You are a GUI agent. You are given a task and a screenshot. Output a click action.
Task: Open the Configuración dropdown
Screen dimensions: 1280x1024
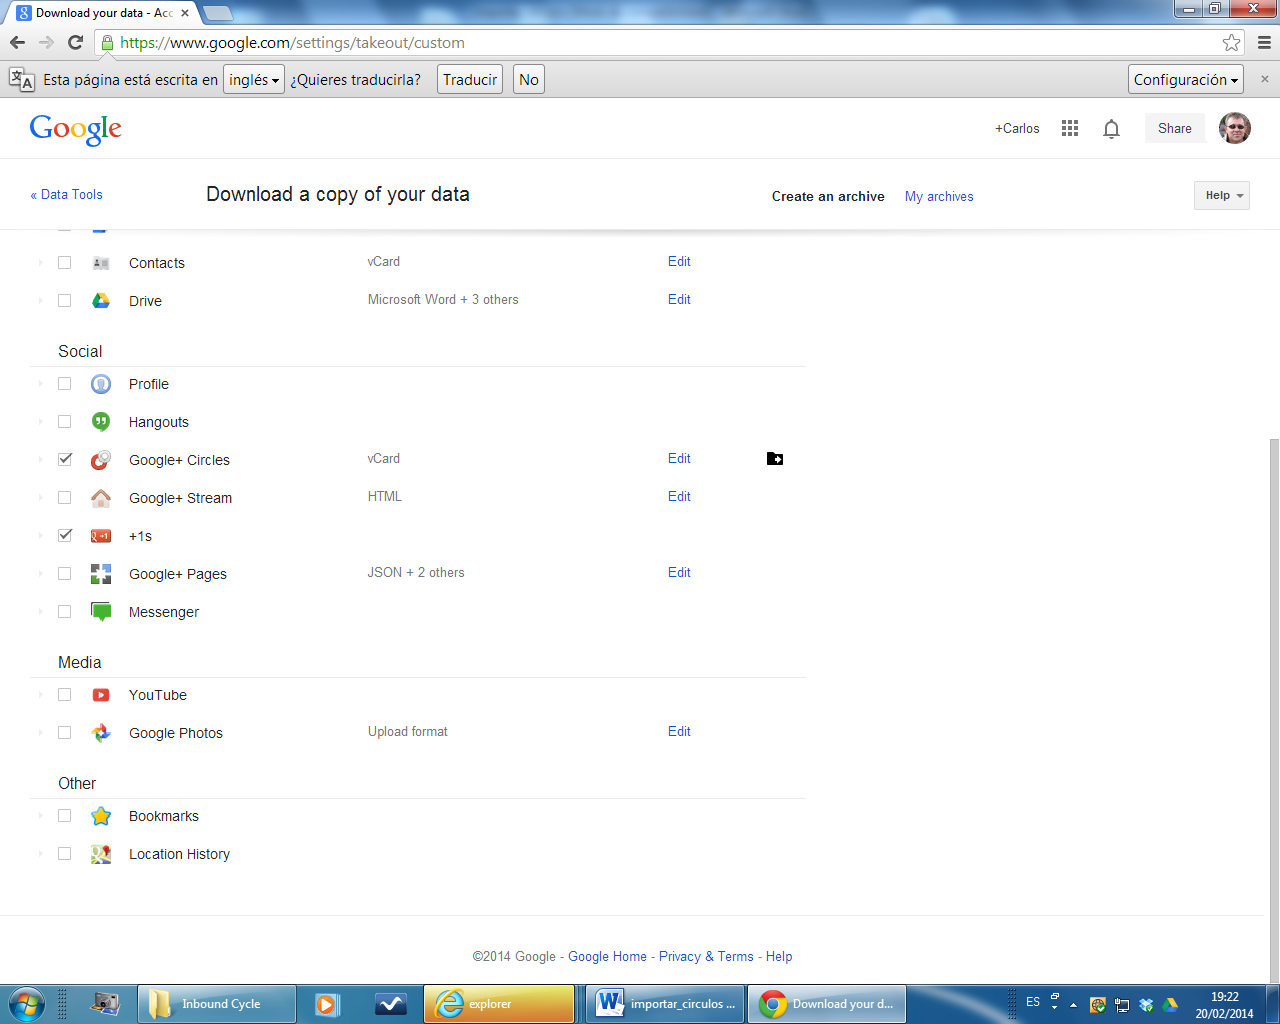[1186, 80]
